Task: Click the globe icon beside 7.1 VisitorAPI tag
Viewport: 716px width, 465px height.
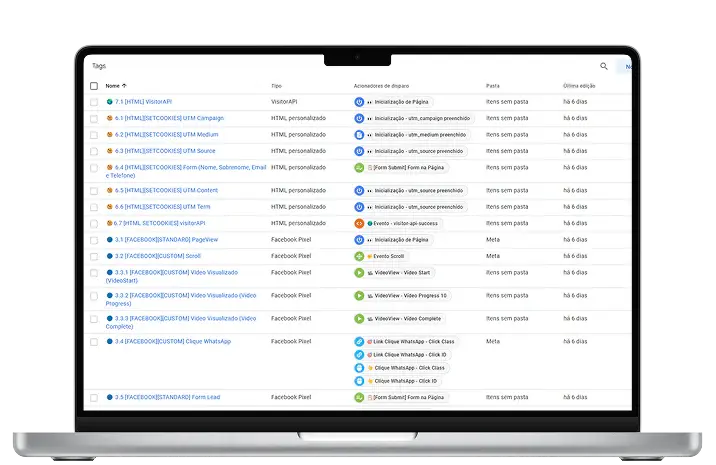Action: coord(110,102)
